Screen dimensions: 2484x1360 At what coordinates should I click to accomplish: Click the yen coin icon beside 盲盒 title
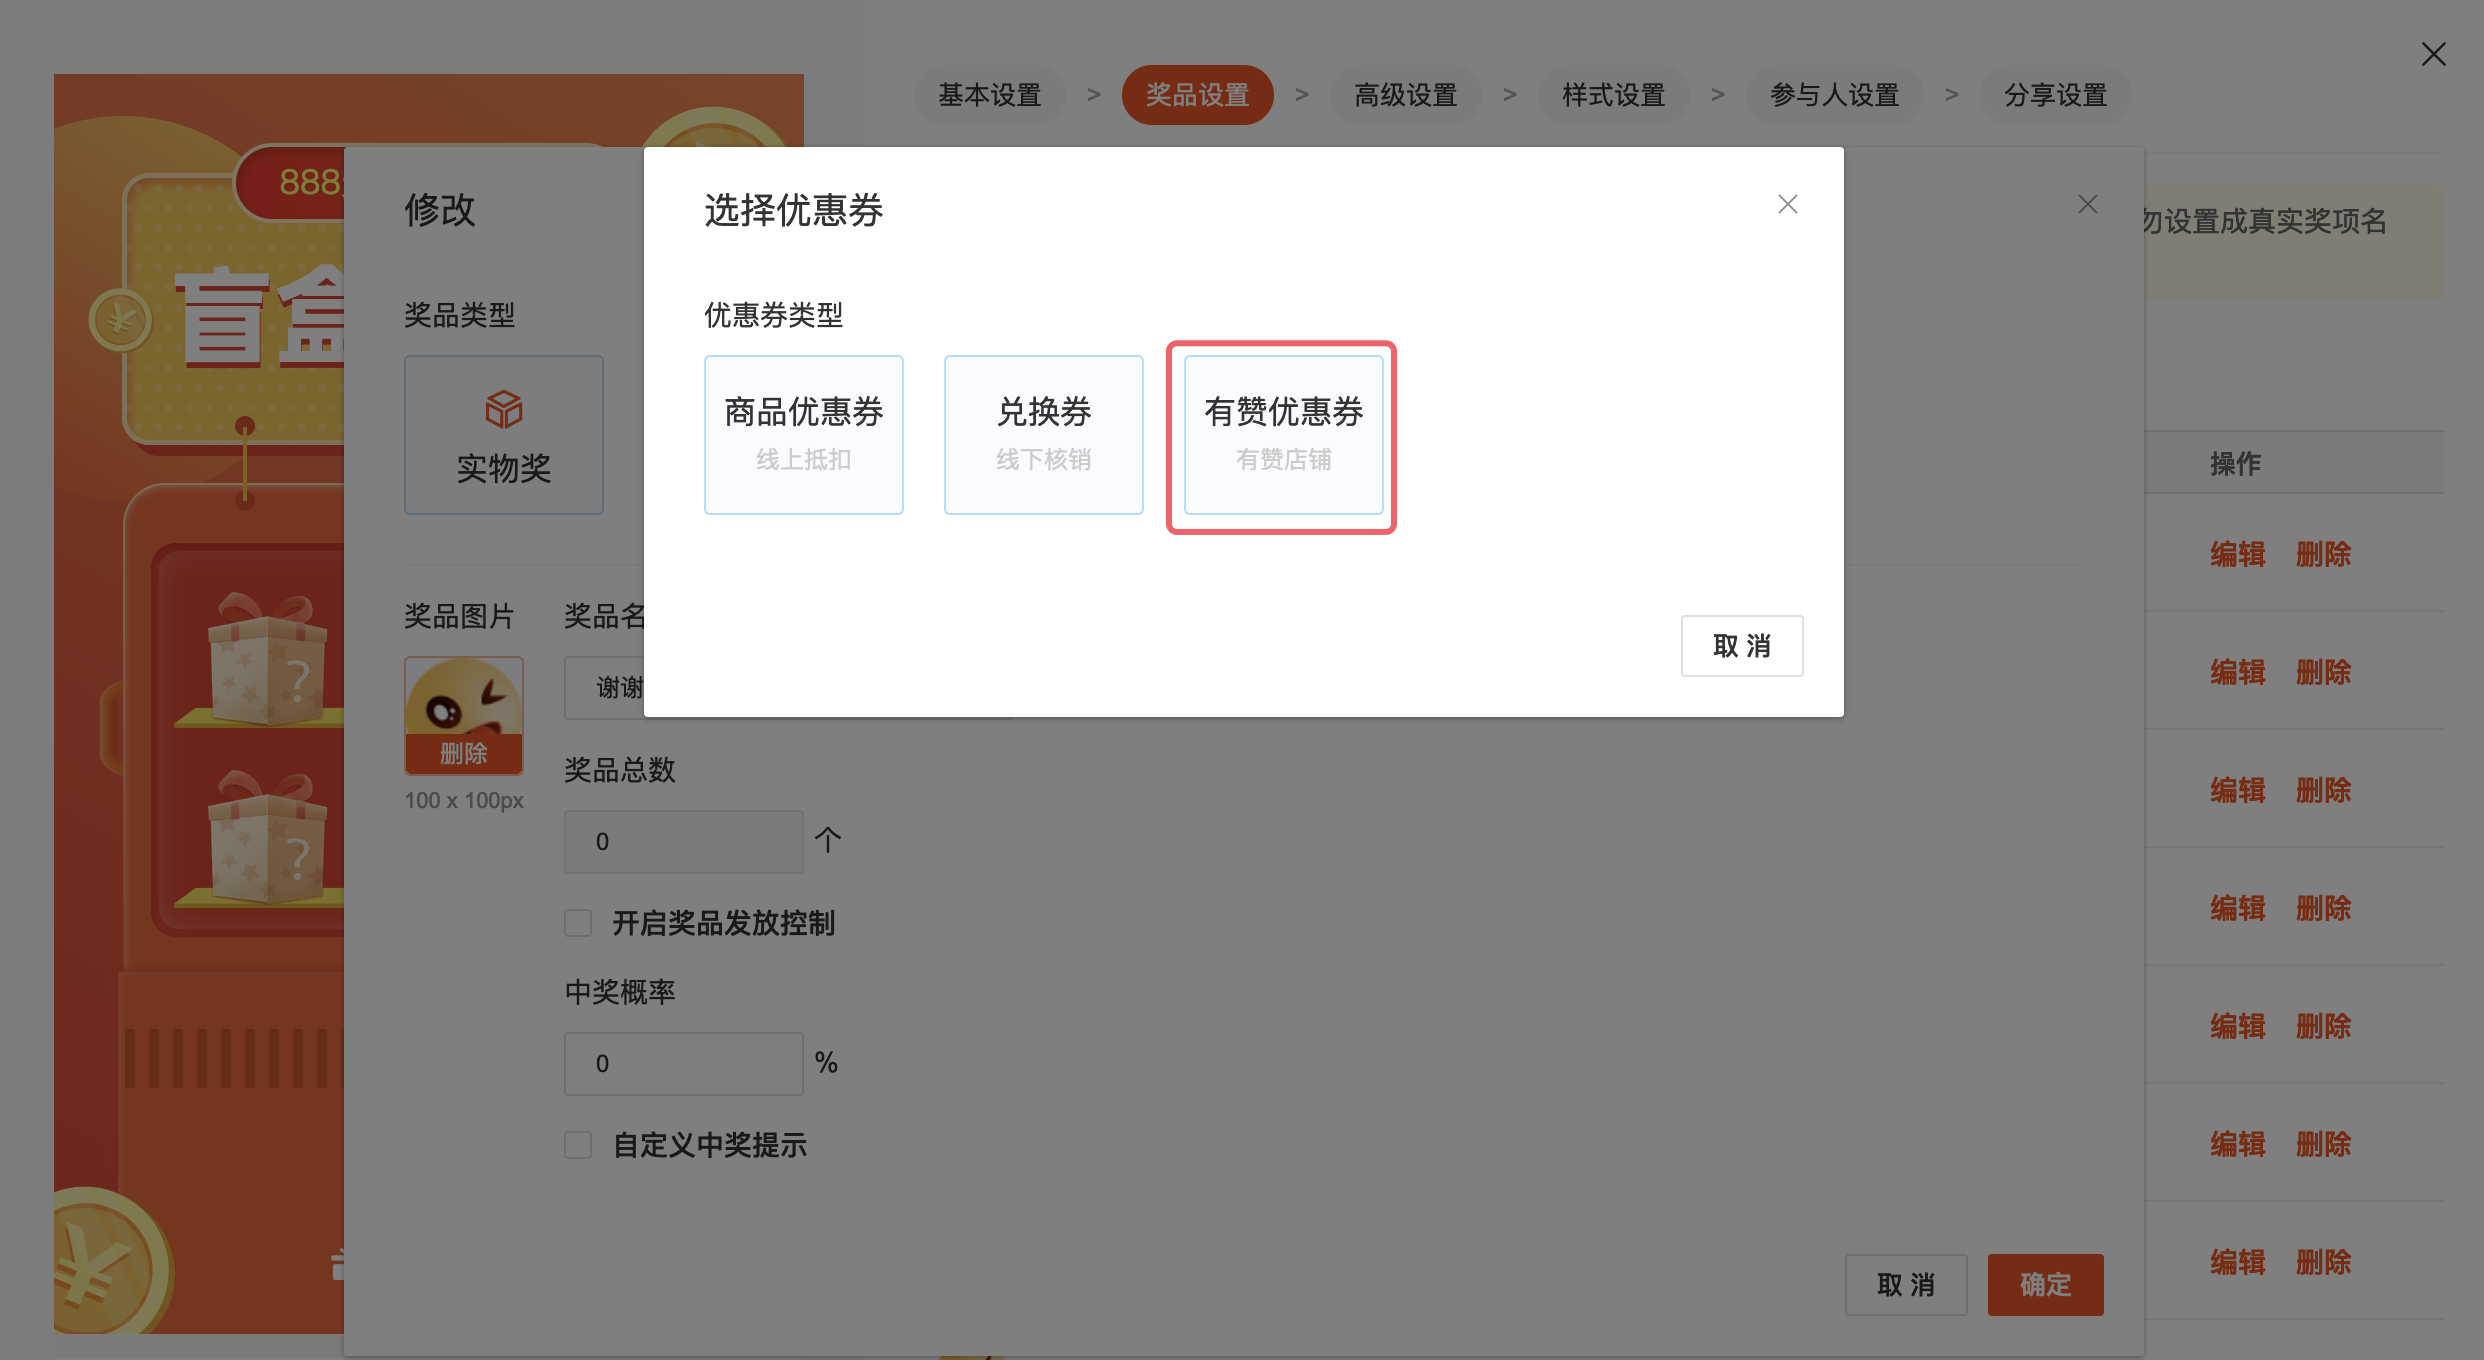120,321
